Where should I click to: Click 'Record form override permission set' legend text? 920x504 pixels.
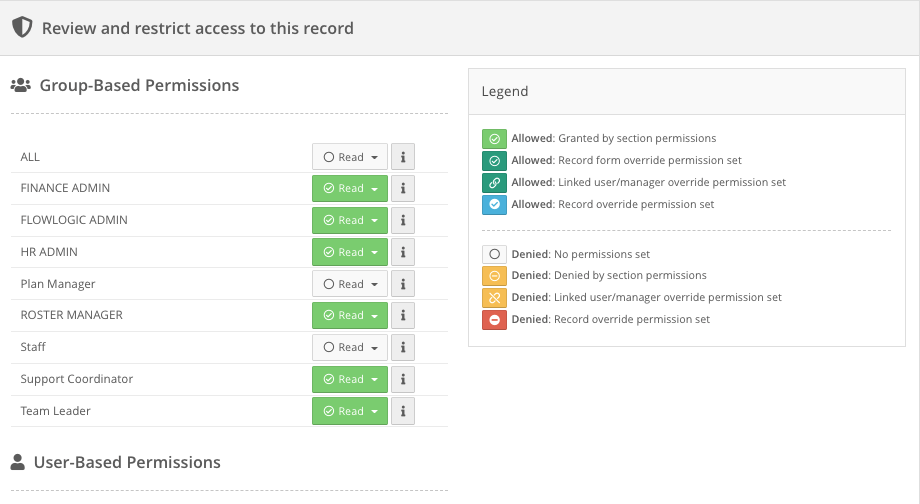click(650, 161)
